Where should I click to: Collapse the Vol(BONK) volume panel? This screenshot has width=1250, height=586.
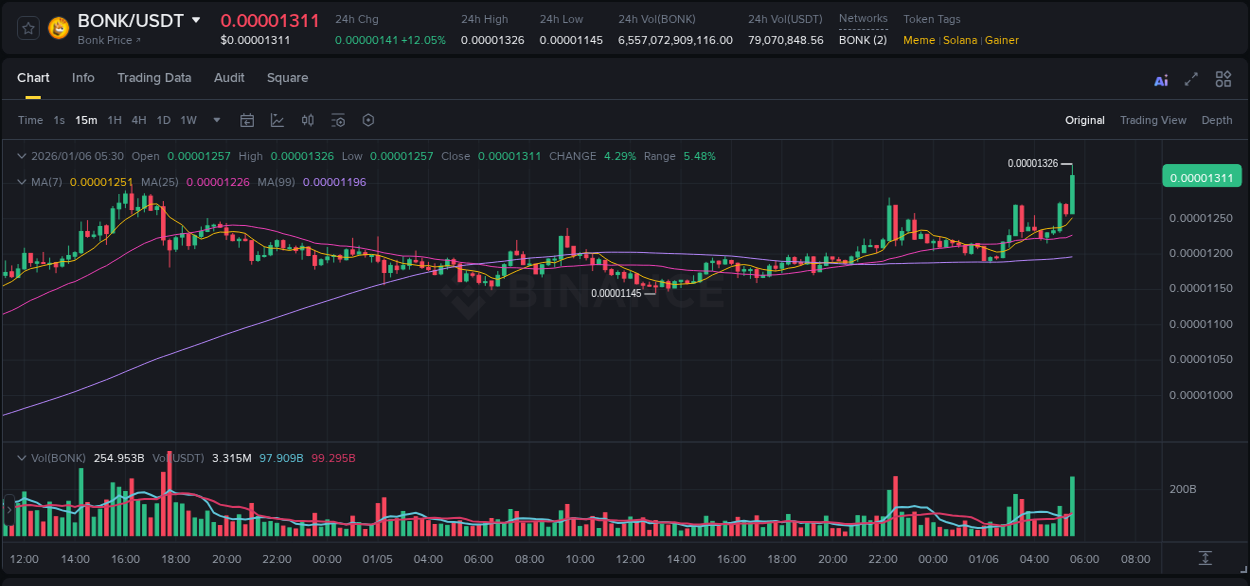[22, 457]
